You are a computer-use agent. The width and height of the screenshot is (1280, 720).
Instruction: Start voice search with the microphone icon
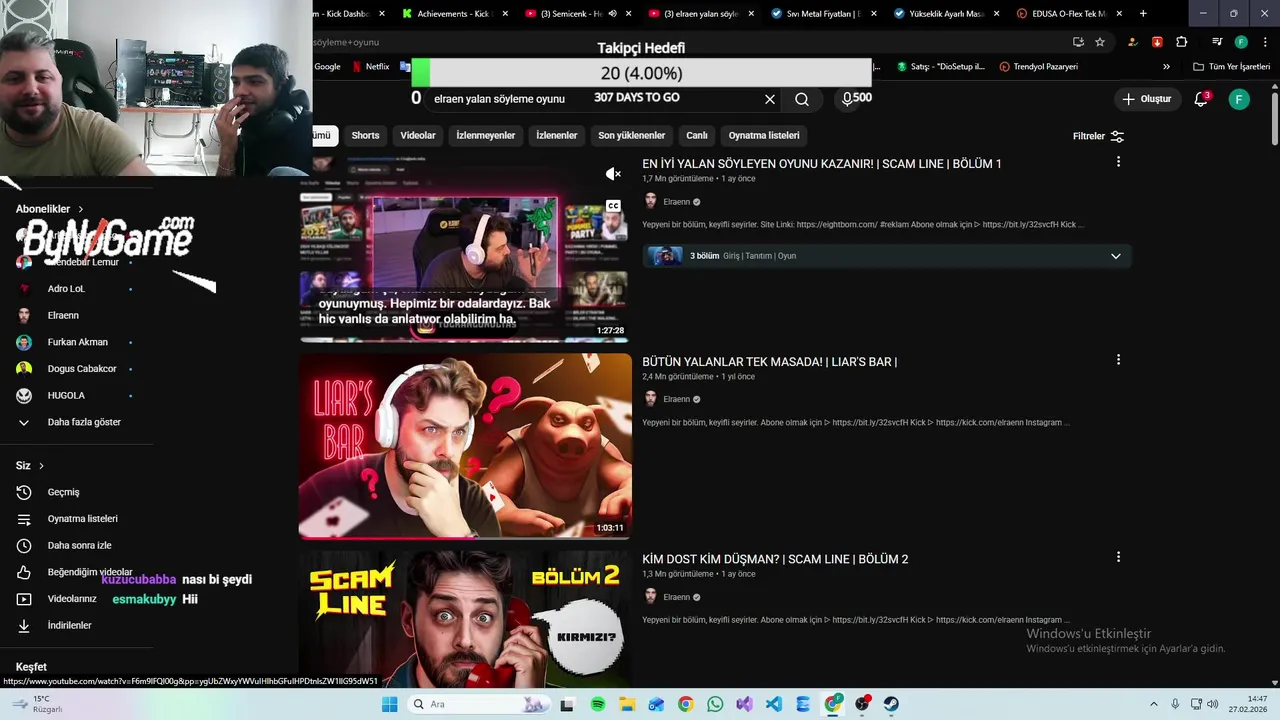(x=847, y=99)
